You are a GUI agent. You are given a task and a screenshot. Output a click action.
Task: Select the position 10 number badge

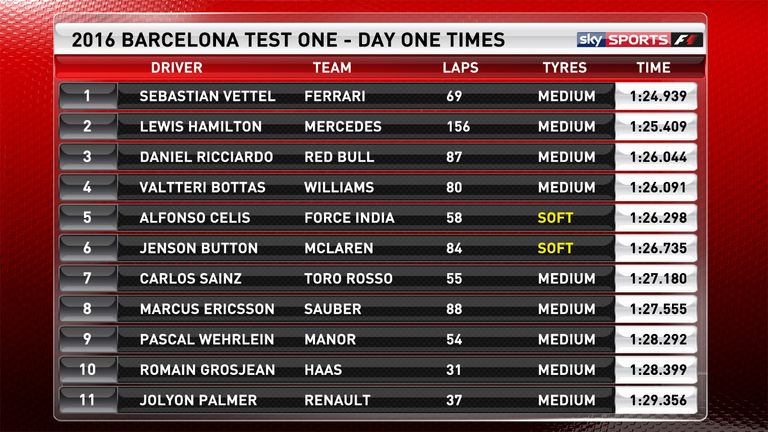tap(88, 369)
